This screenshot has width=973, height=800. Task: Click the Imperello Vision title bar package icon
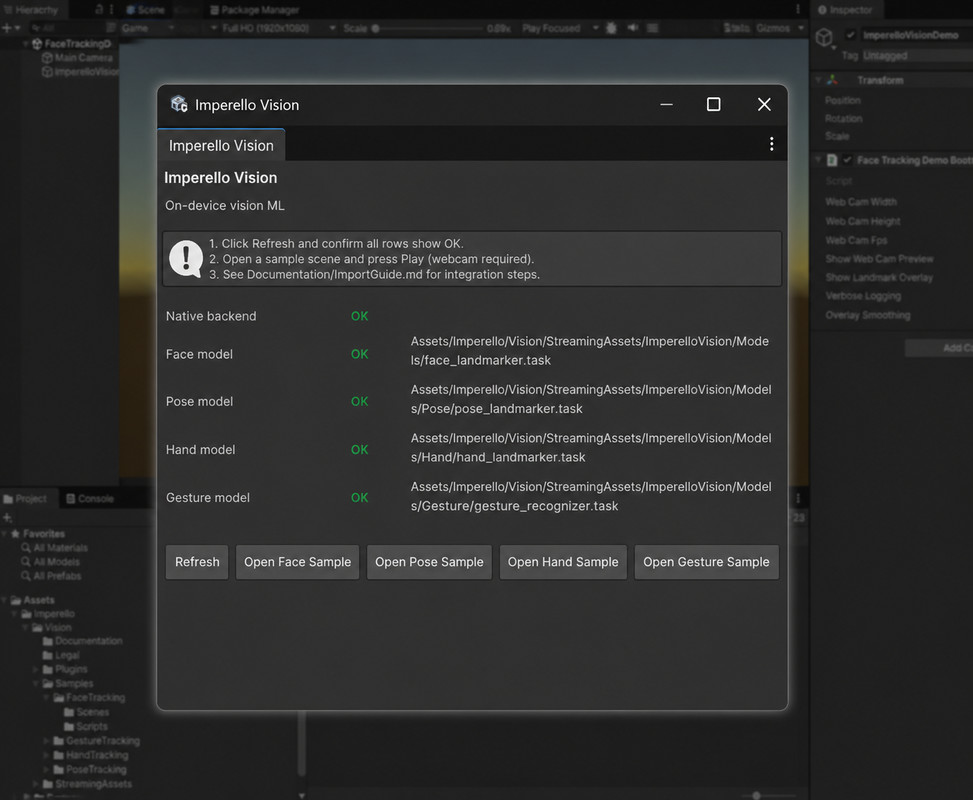(x=179, y=104)
